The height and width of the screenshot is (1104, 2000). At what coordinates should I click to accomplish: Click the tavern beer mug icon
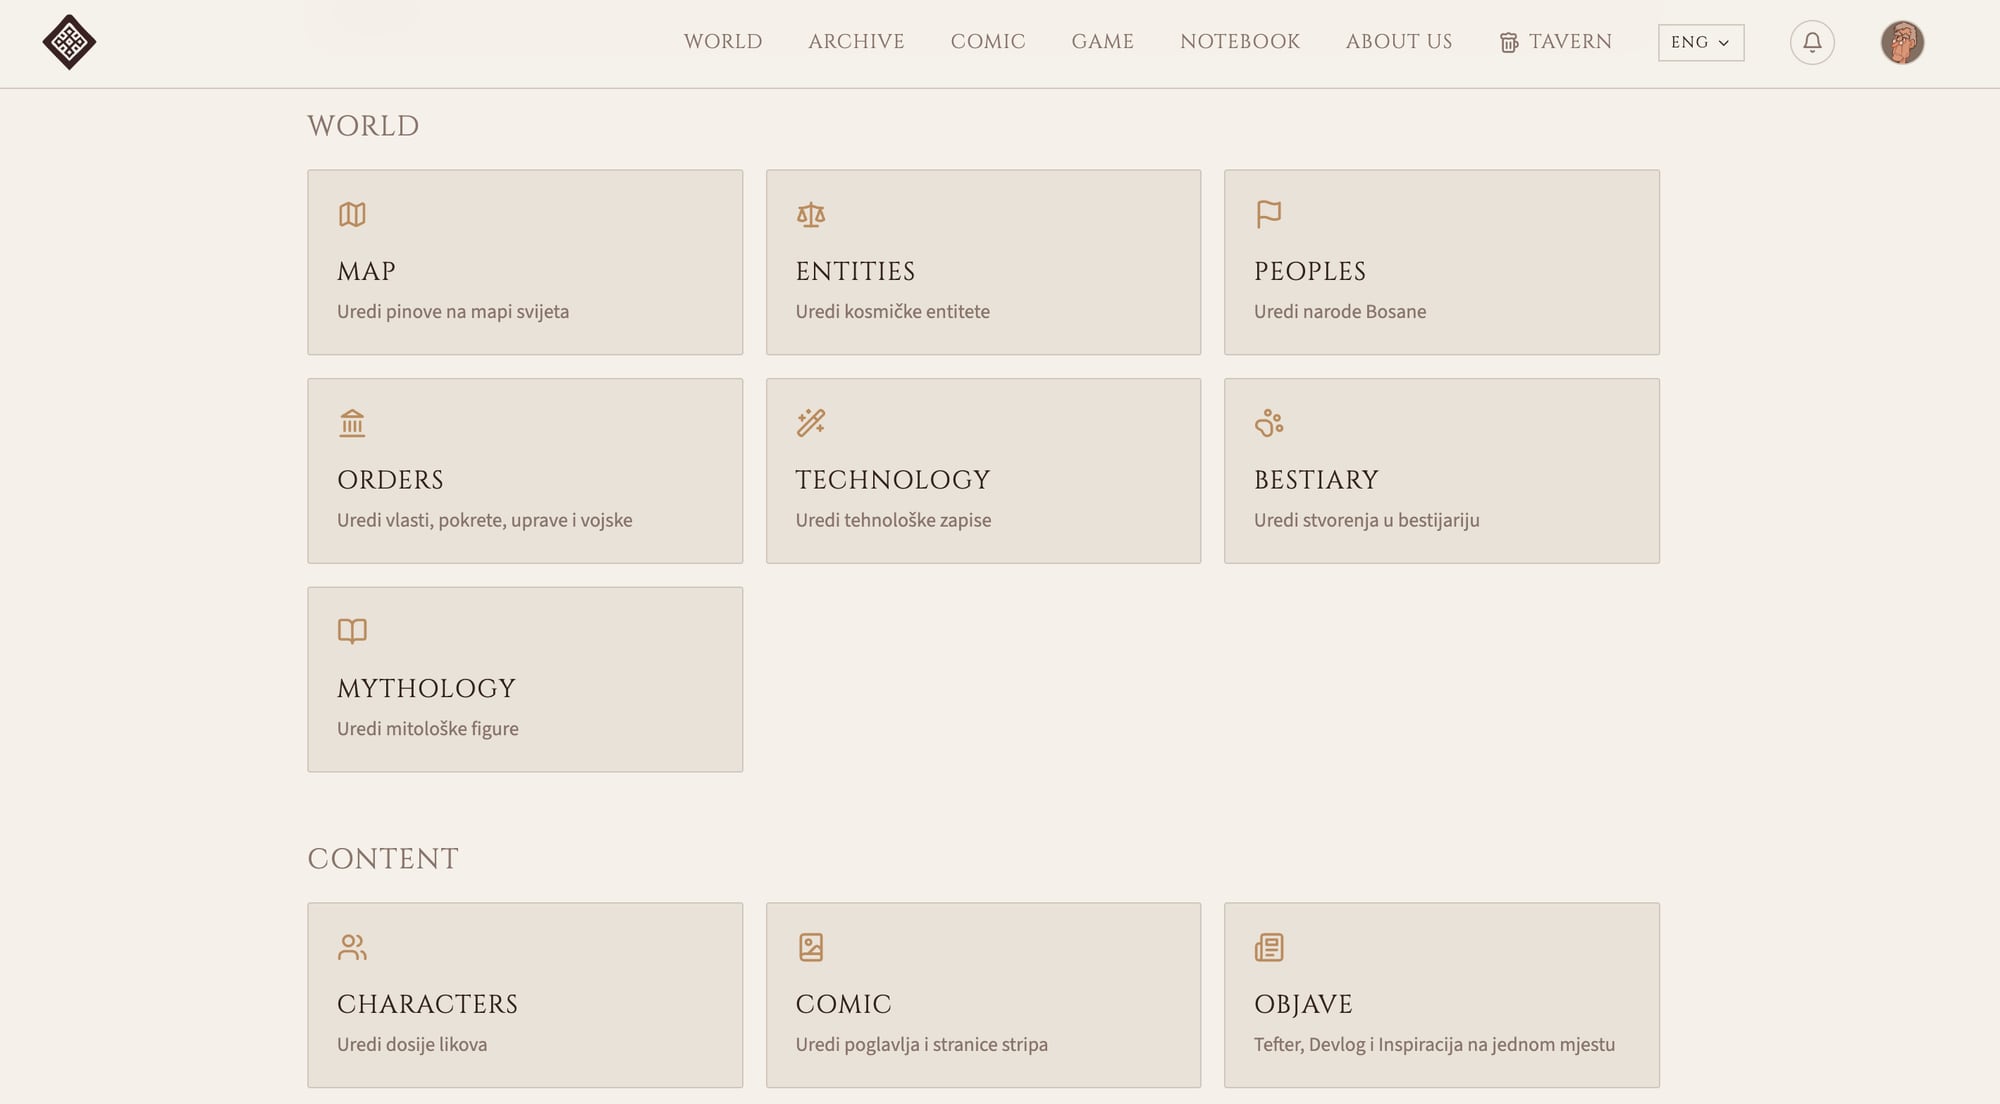point(1509,43)
